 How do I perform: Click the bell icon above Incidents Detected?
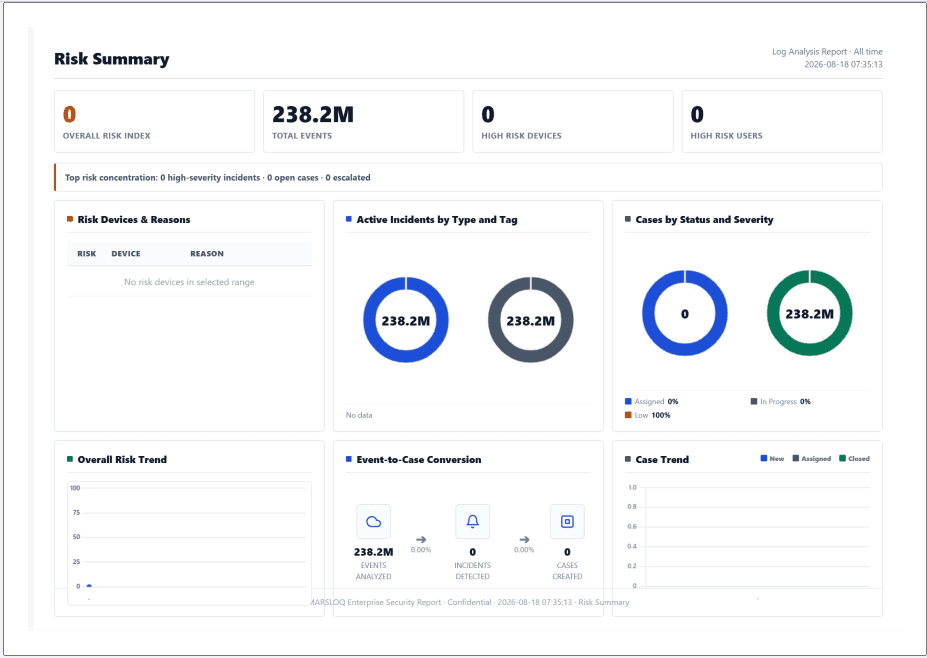pos(472,521)
